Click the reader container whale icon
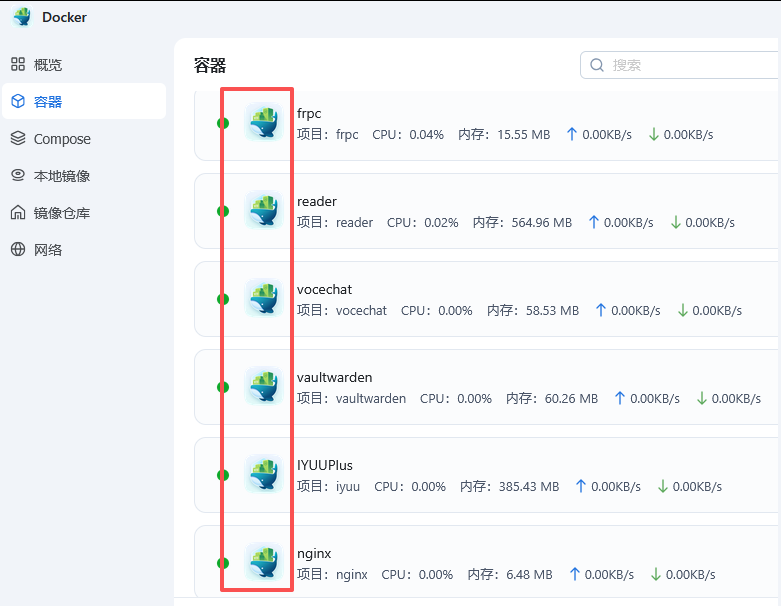781x606 pixels. coord(264,210)
